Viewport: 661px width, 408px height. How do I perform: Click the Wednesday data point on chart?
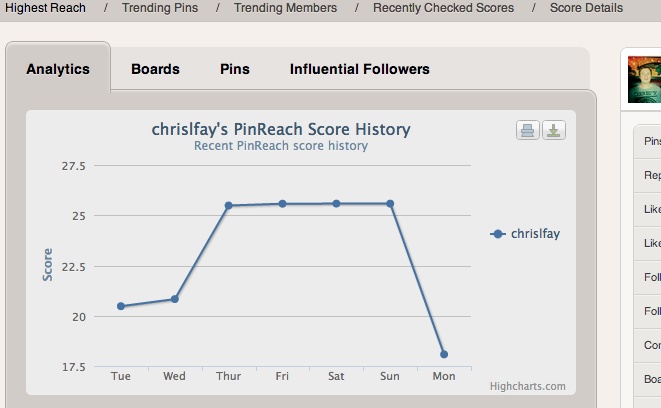click(175, 299)
